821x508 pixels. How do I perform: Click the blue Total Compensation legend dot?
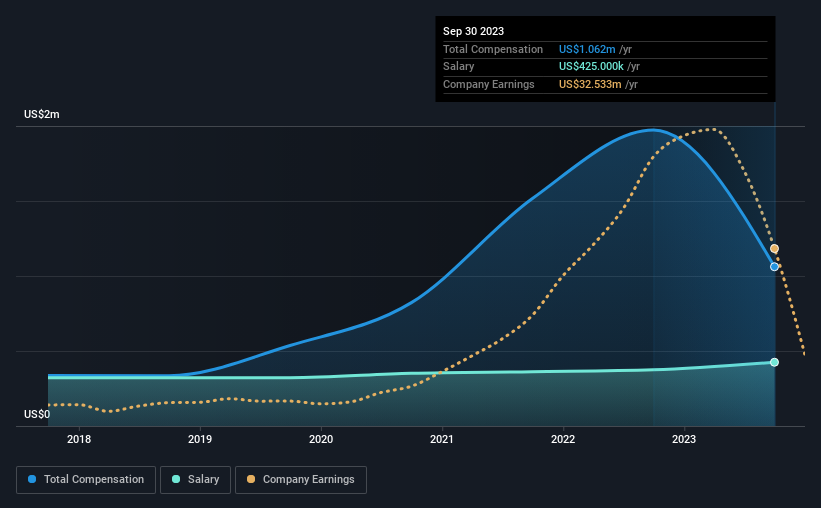[x=32, y=479]
